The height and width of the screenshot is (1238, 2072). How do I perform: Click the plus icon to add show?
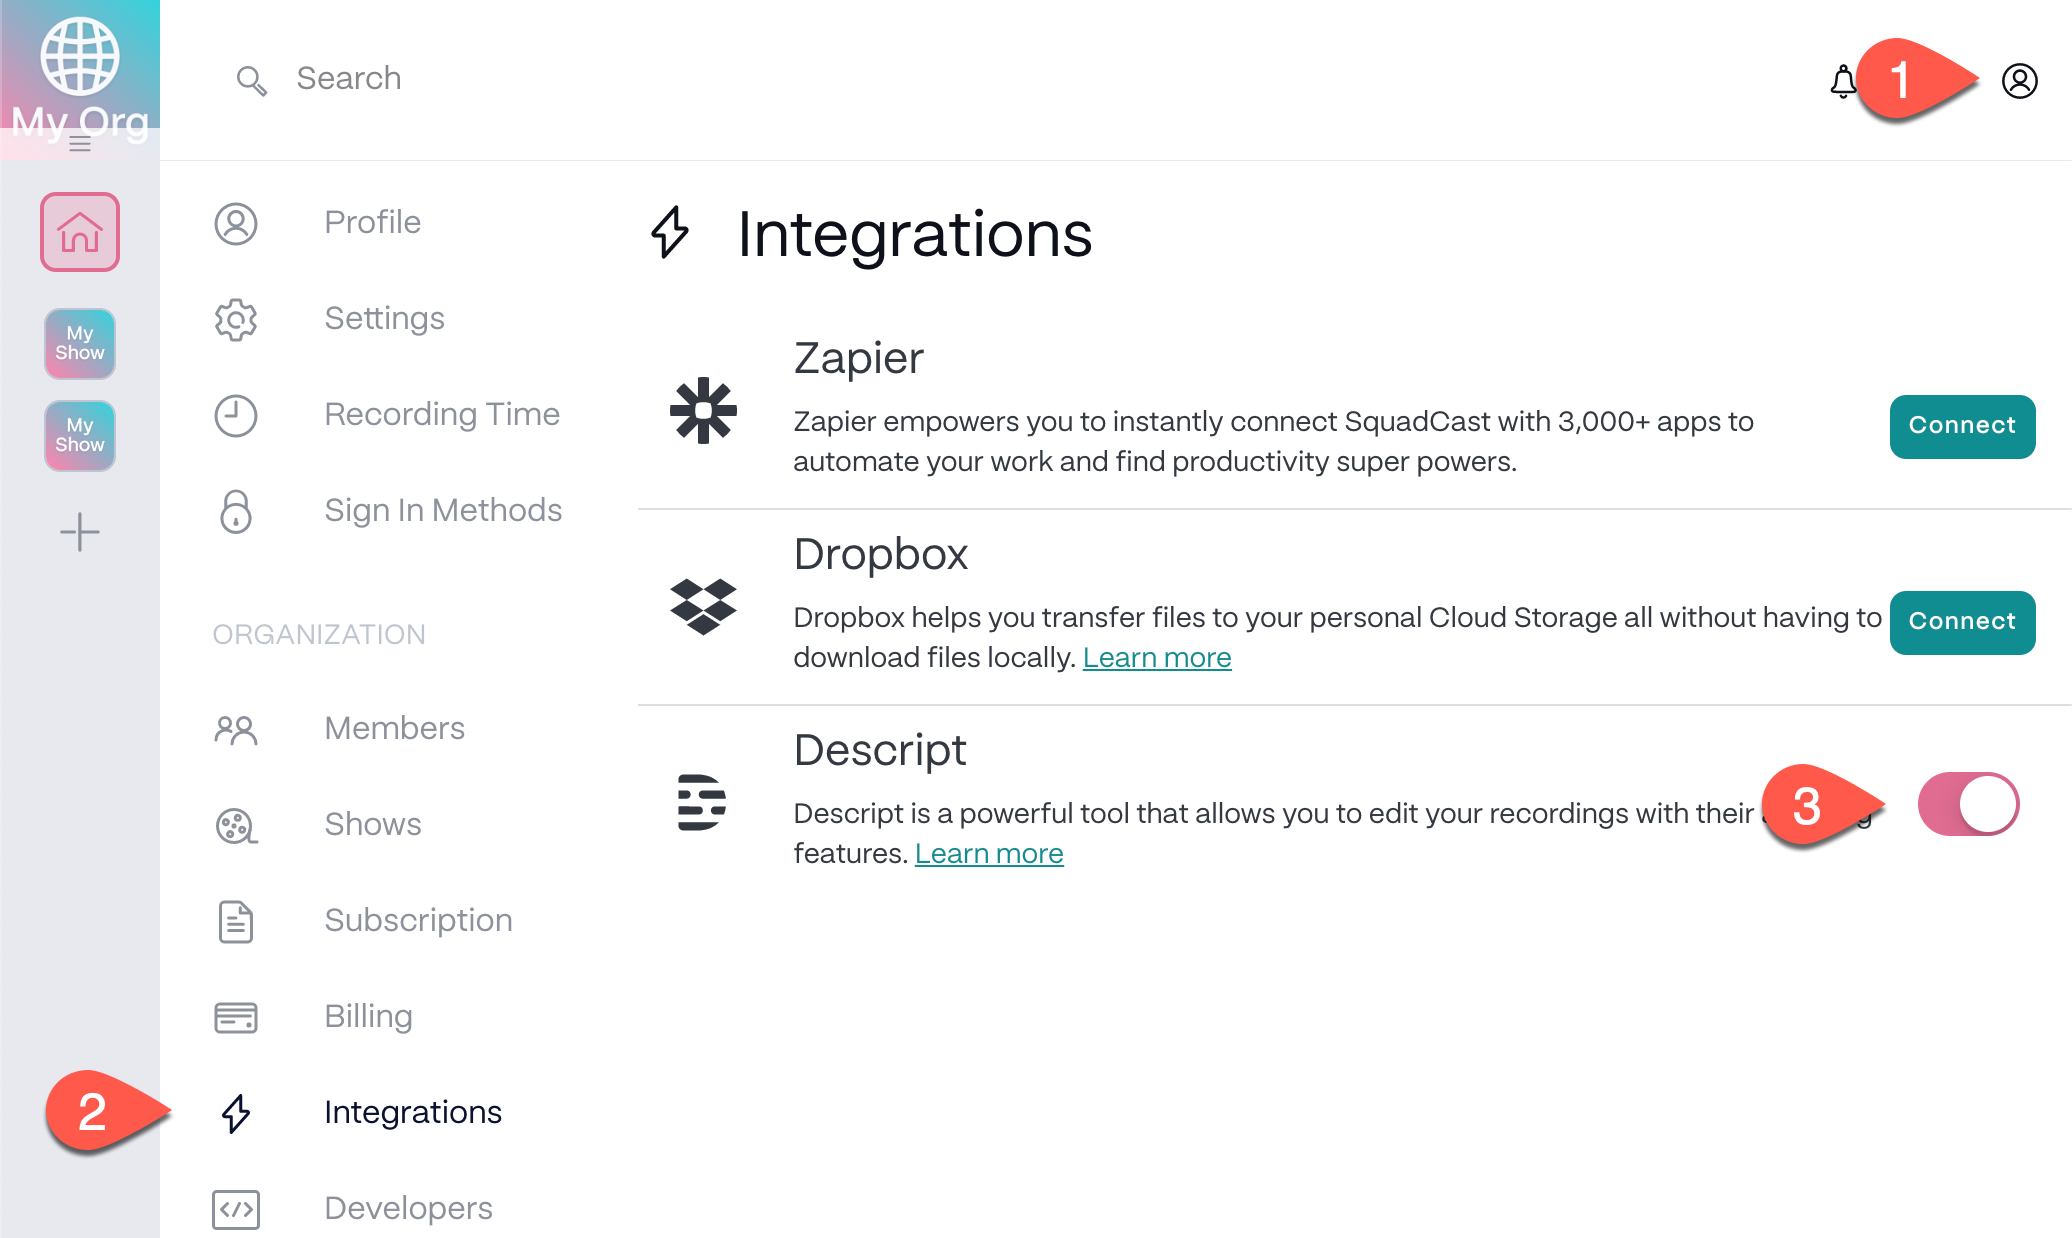click(x=80, y=532)
